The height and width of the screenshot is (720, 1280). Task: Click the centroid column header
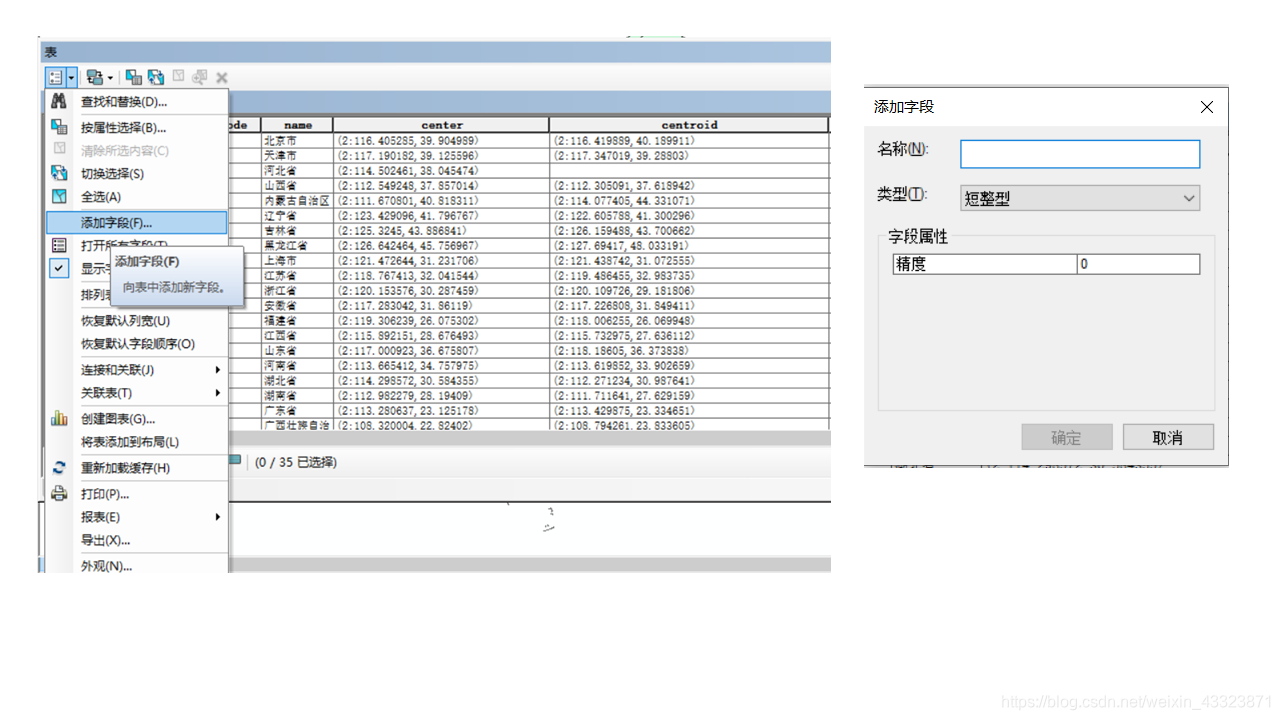(x=689, y=125)
